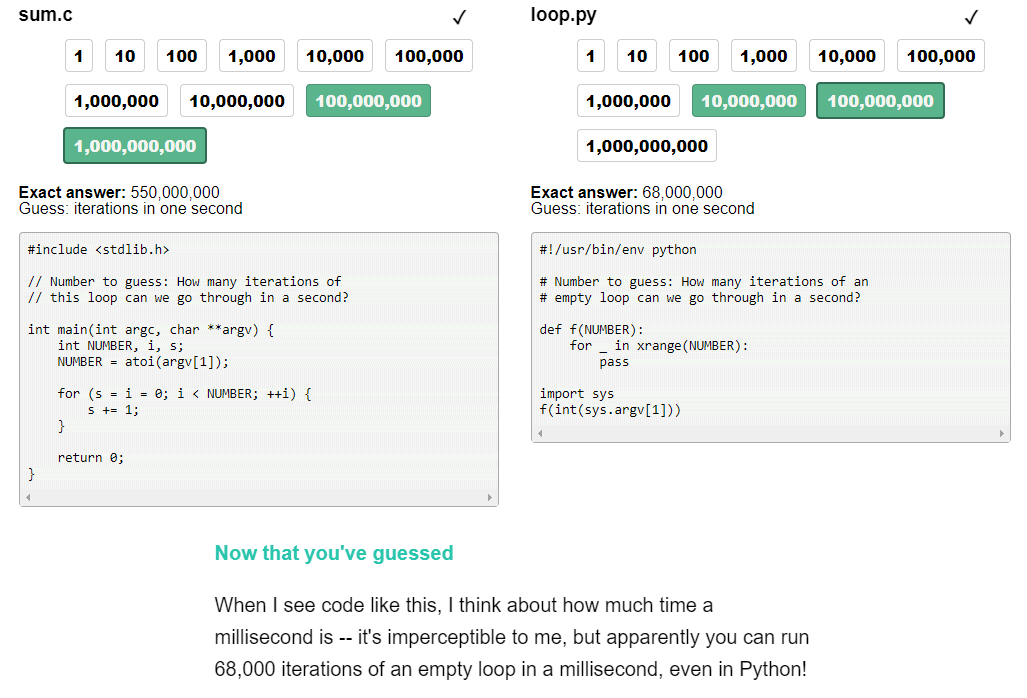1027x698 pixels.
Task: Select 10,000,000 guess for loop.py
Action: click(x=749, y=101)
